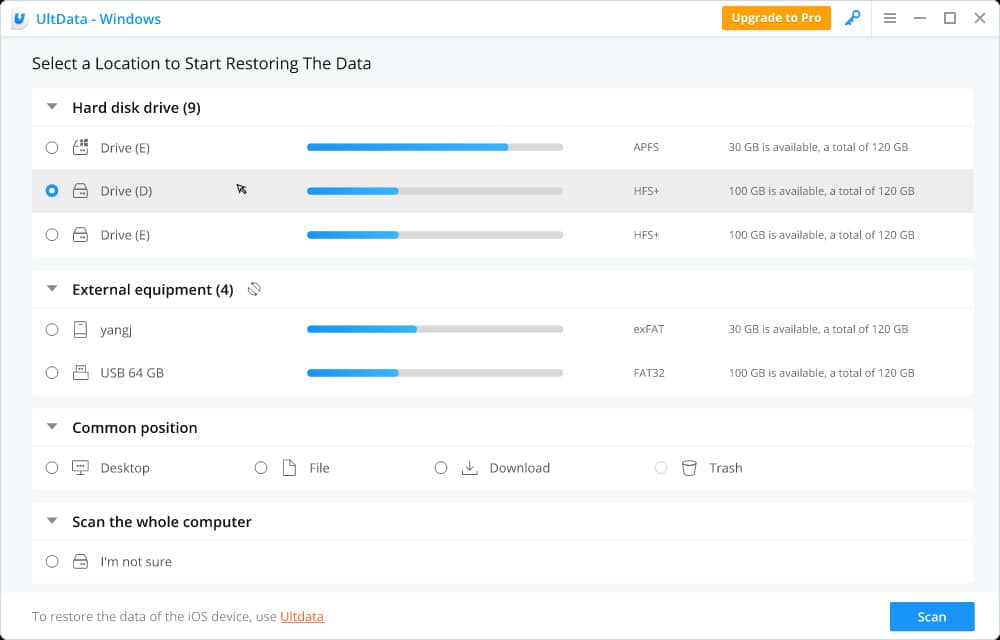The image size is (1000, 640).
Task: Maximize the UltData window
Action: 950,18
